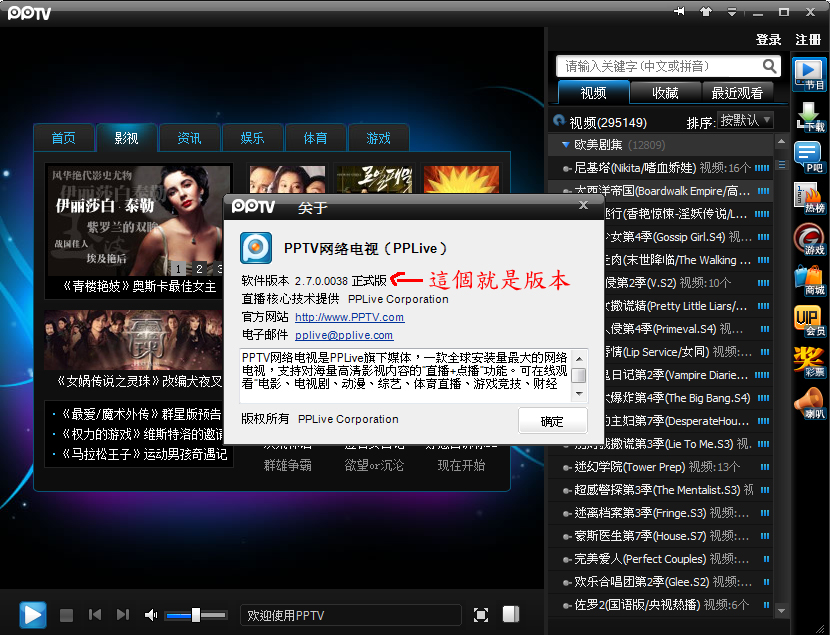This screenshot has width=830, height=635.
Task: Open 《最爱/魔术外传》群星版预告 headline
Action: tap(141, 414)
